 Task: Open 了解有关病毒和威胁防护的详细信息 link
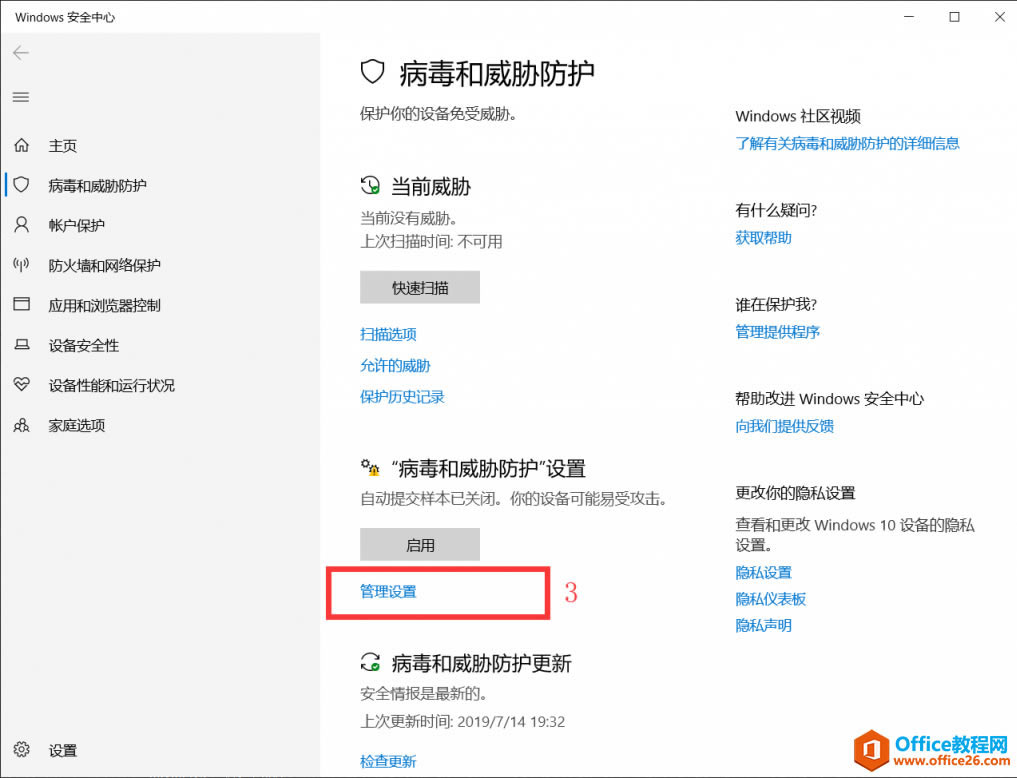click(847, 143)
